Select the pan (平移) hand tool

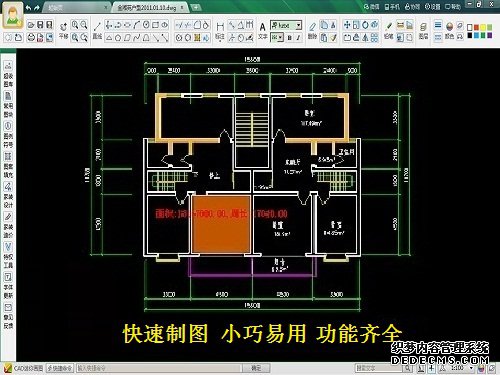tap(63, 30)
